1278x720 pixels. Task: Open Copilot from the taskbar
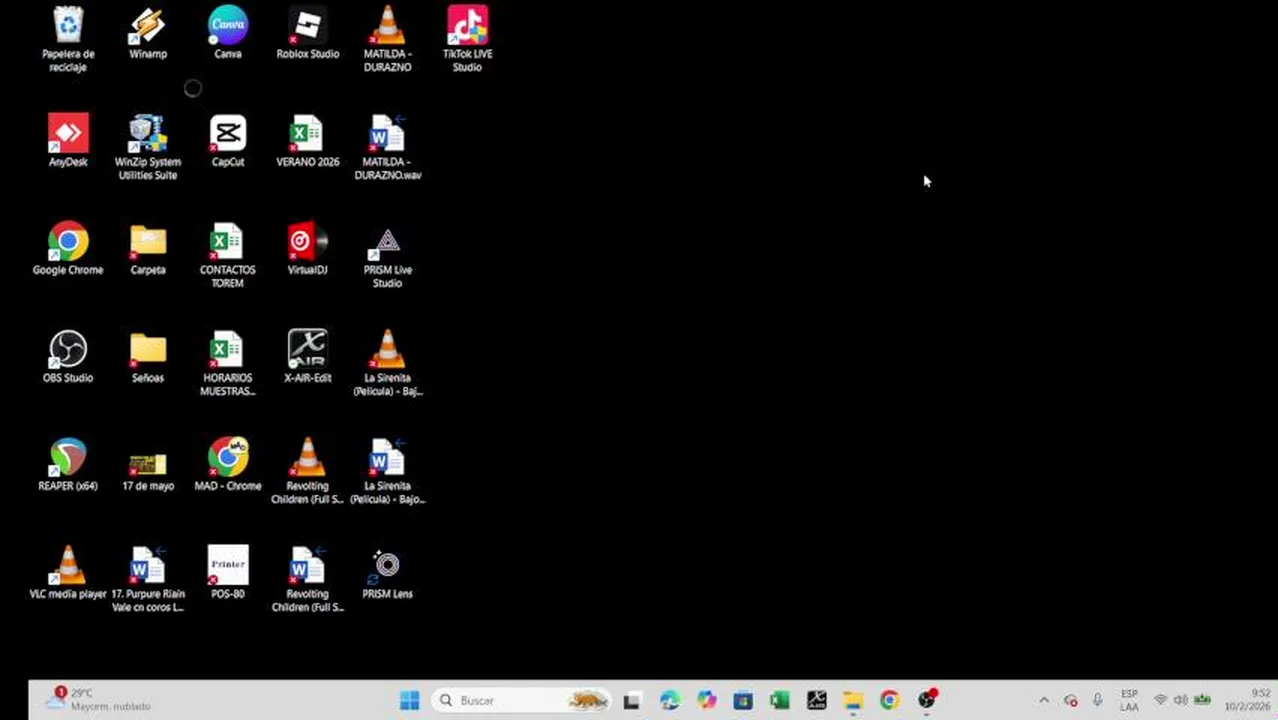706,700
